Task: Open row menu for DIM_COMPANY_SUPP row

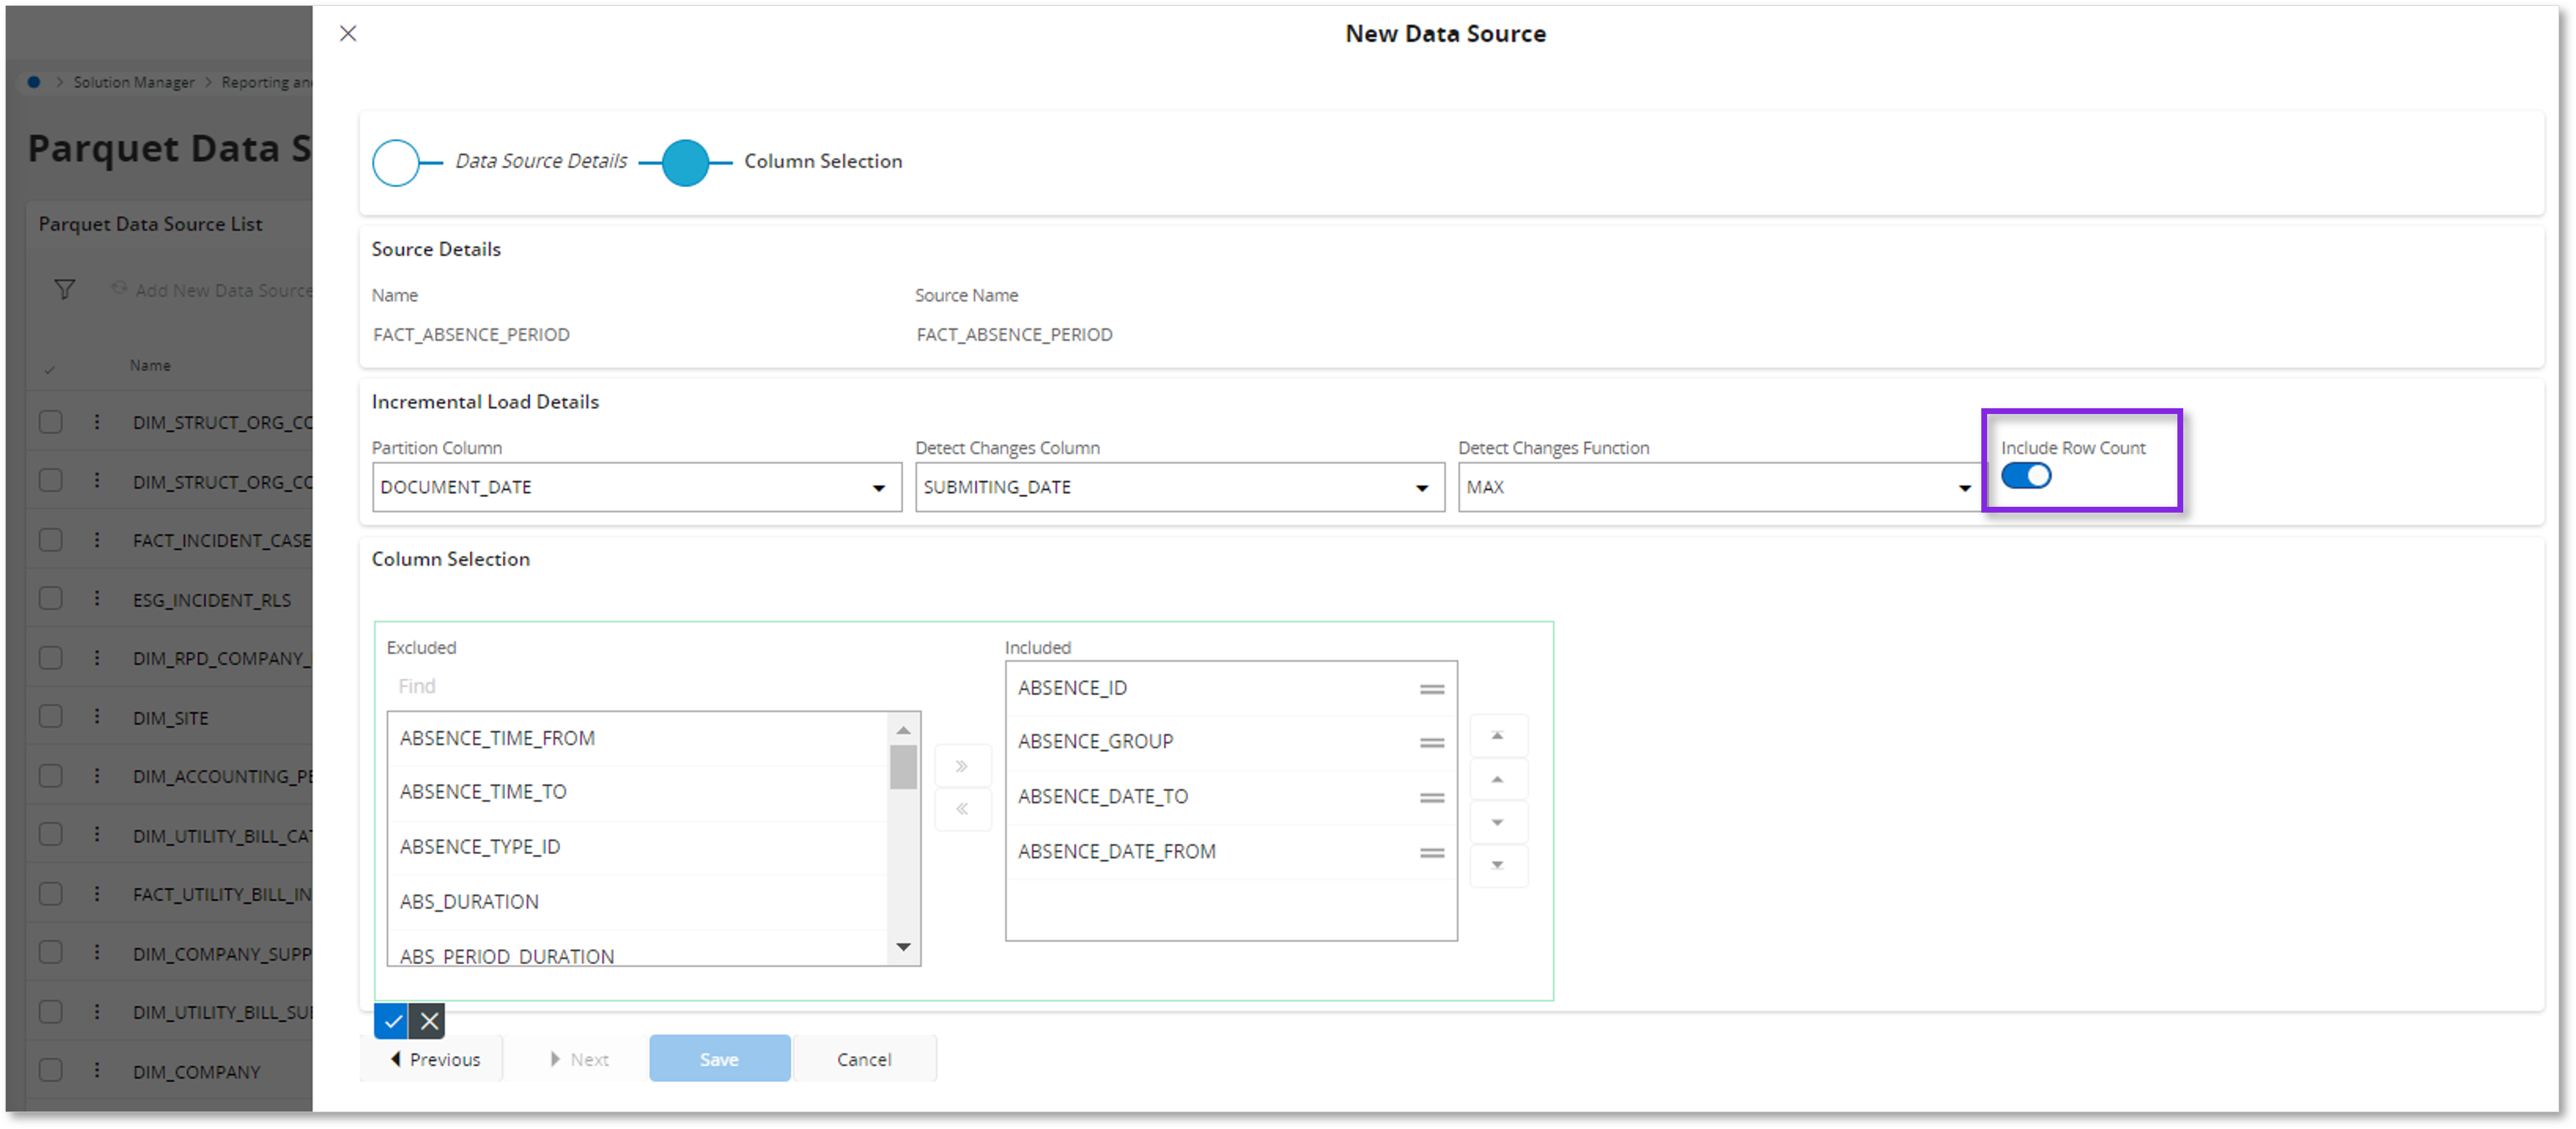Action: coord(97,953)
